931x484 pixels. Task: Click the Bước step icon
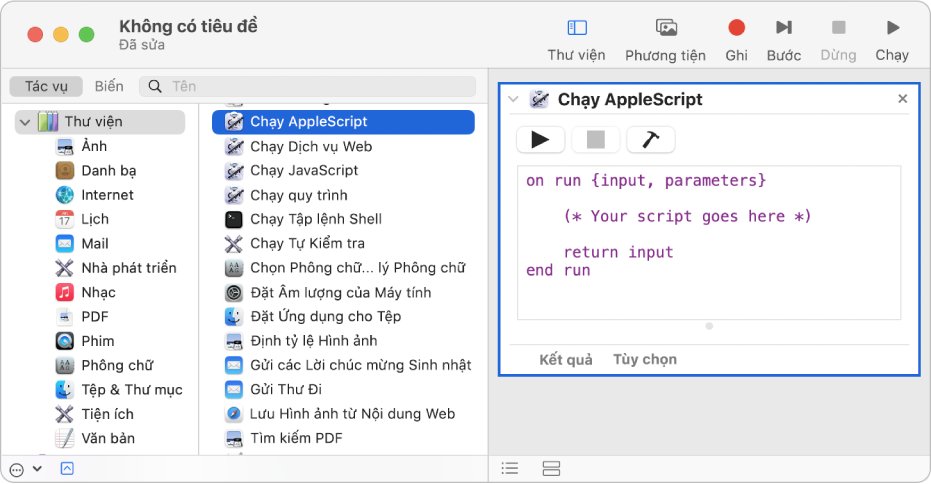pyautogui.click(x=784, y=28)
